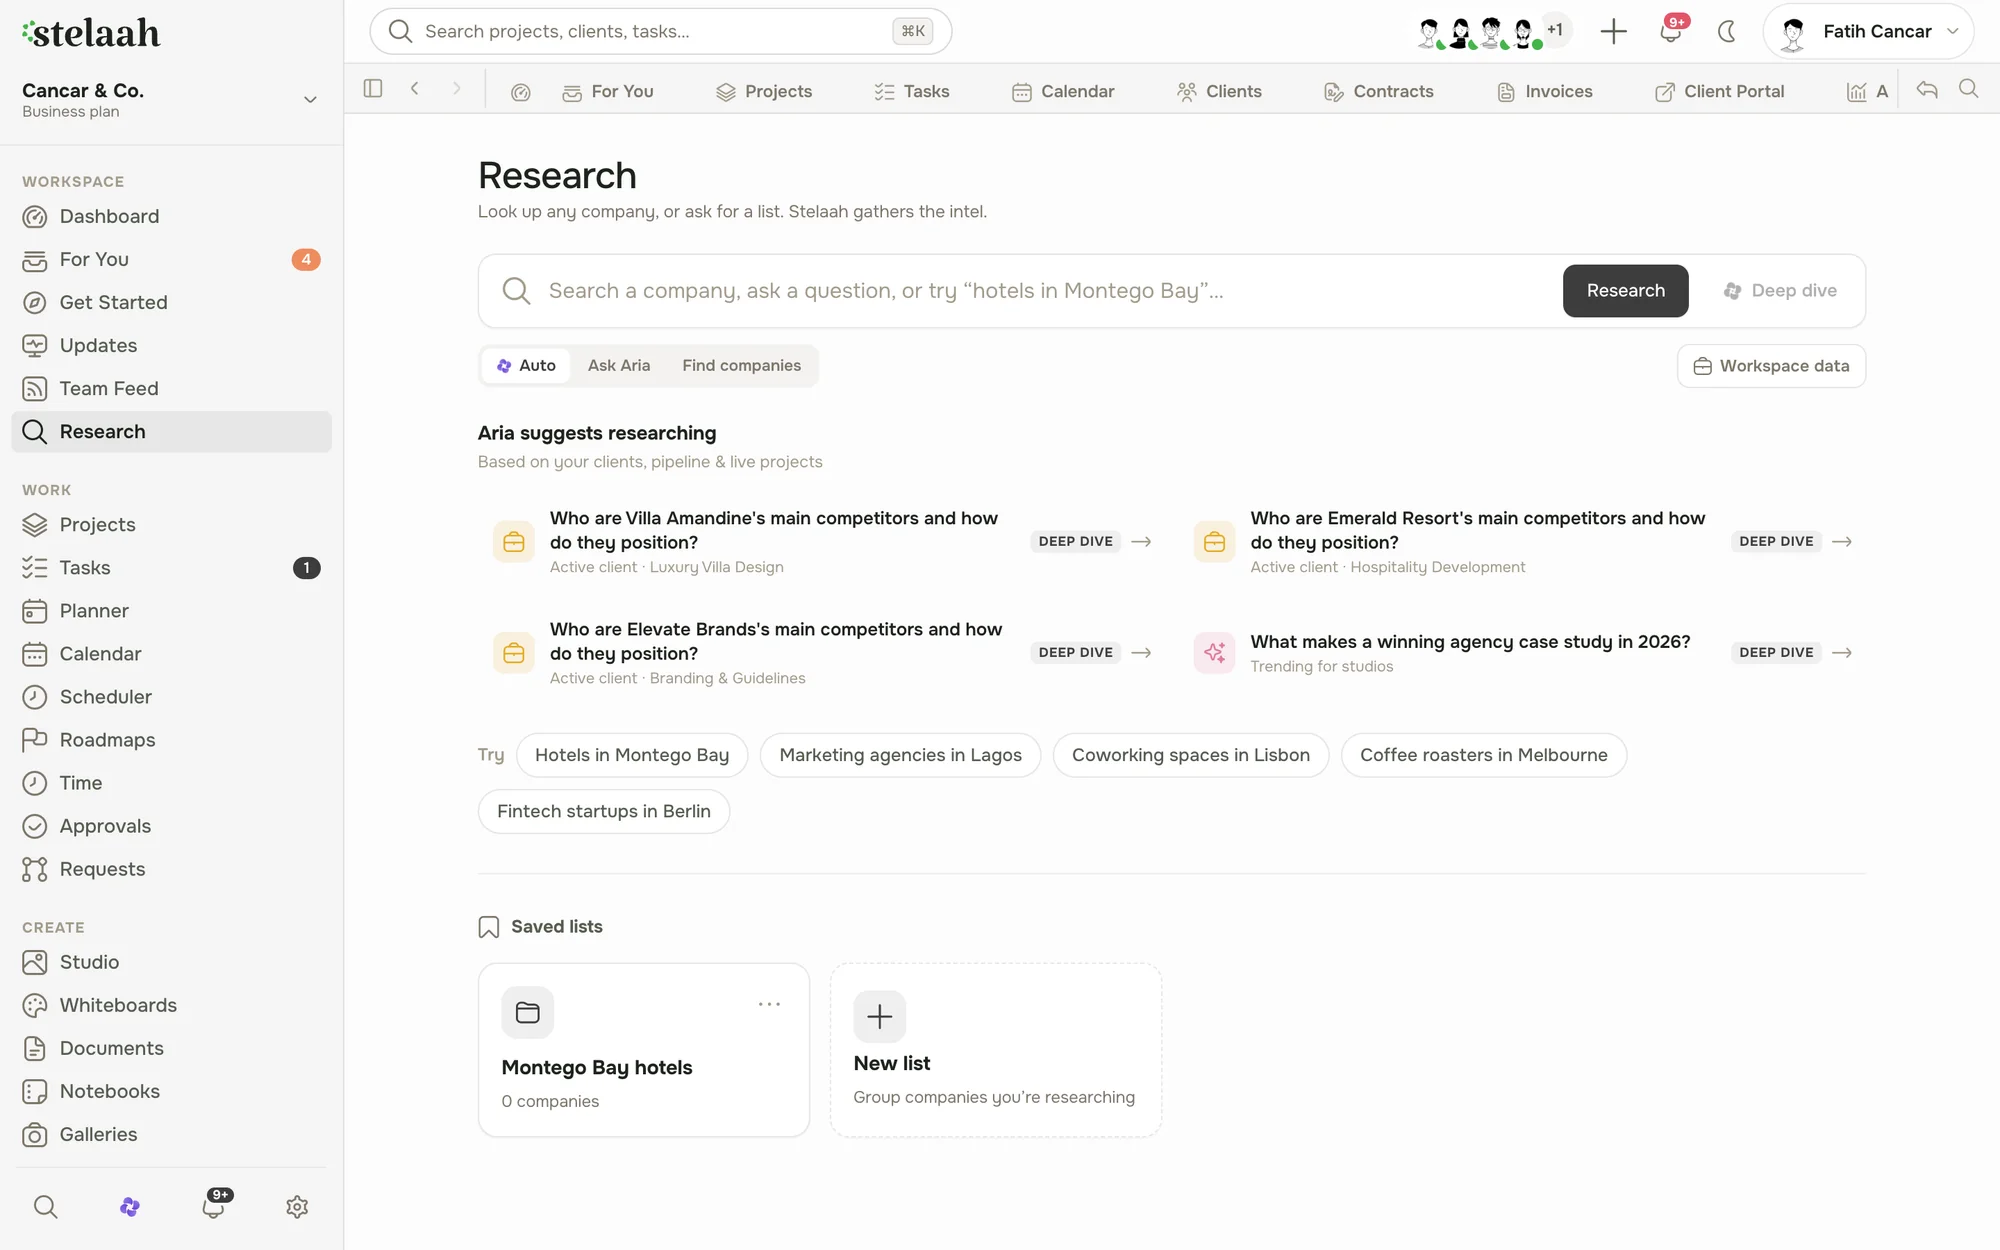Try the Fintech startups in Berlin chip
Image resolution: width=2000 pixels, height=1250 pixels.
[604, 811]
